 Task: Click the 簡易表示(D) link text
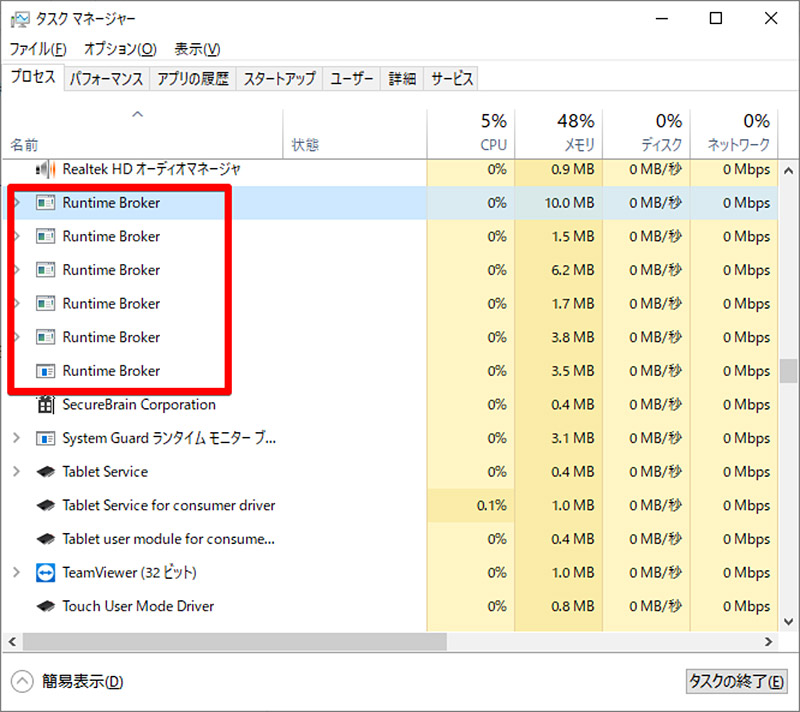pyautogui.click(x=83, y=681)
